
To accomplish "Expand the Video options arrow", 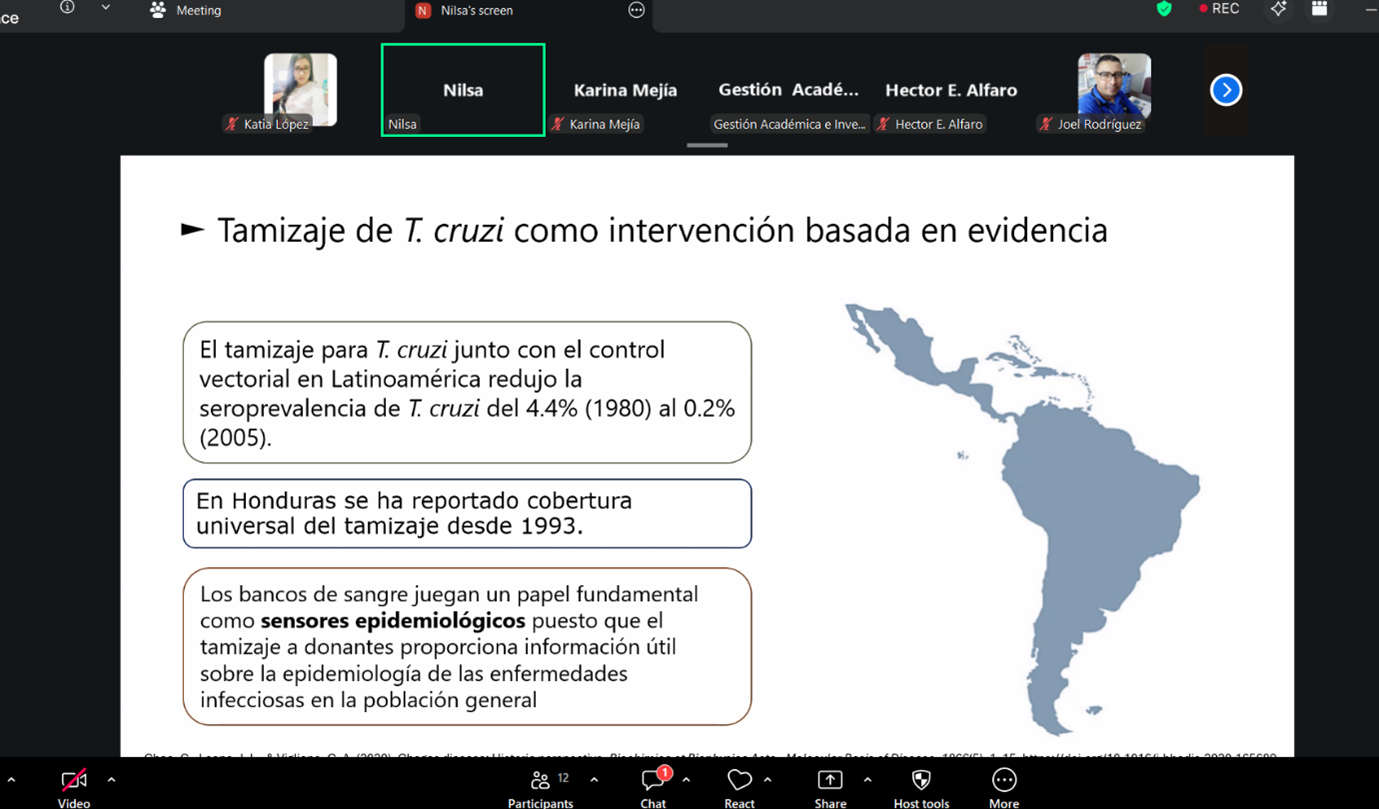I will pyautogui.click(x=111, y=780).
